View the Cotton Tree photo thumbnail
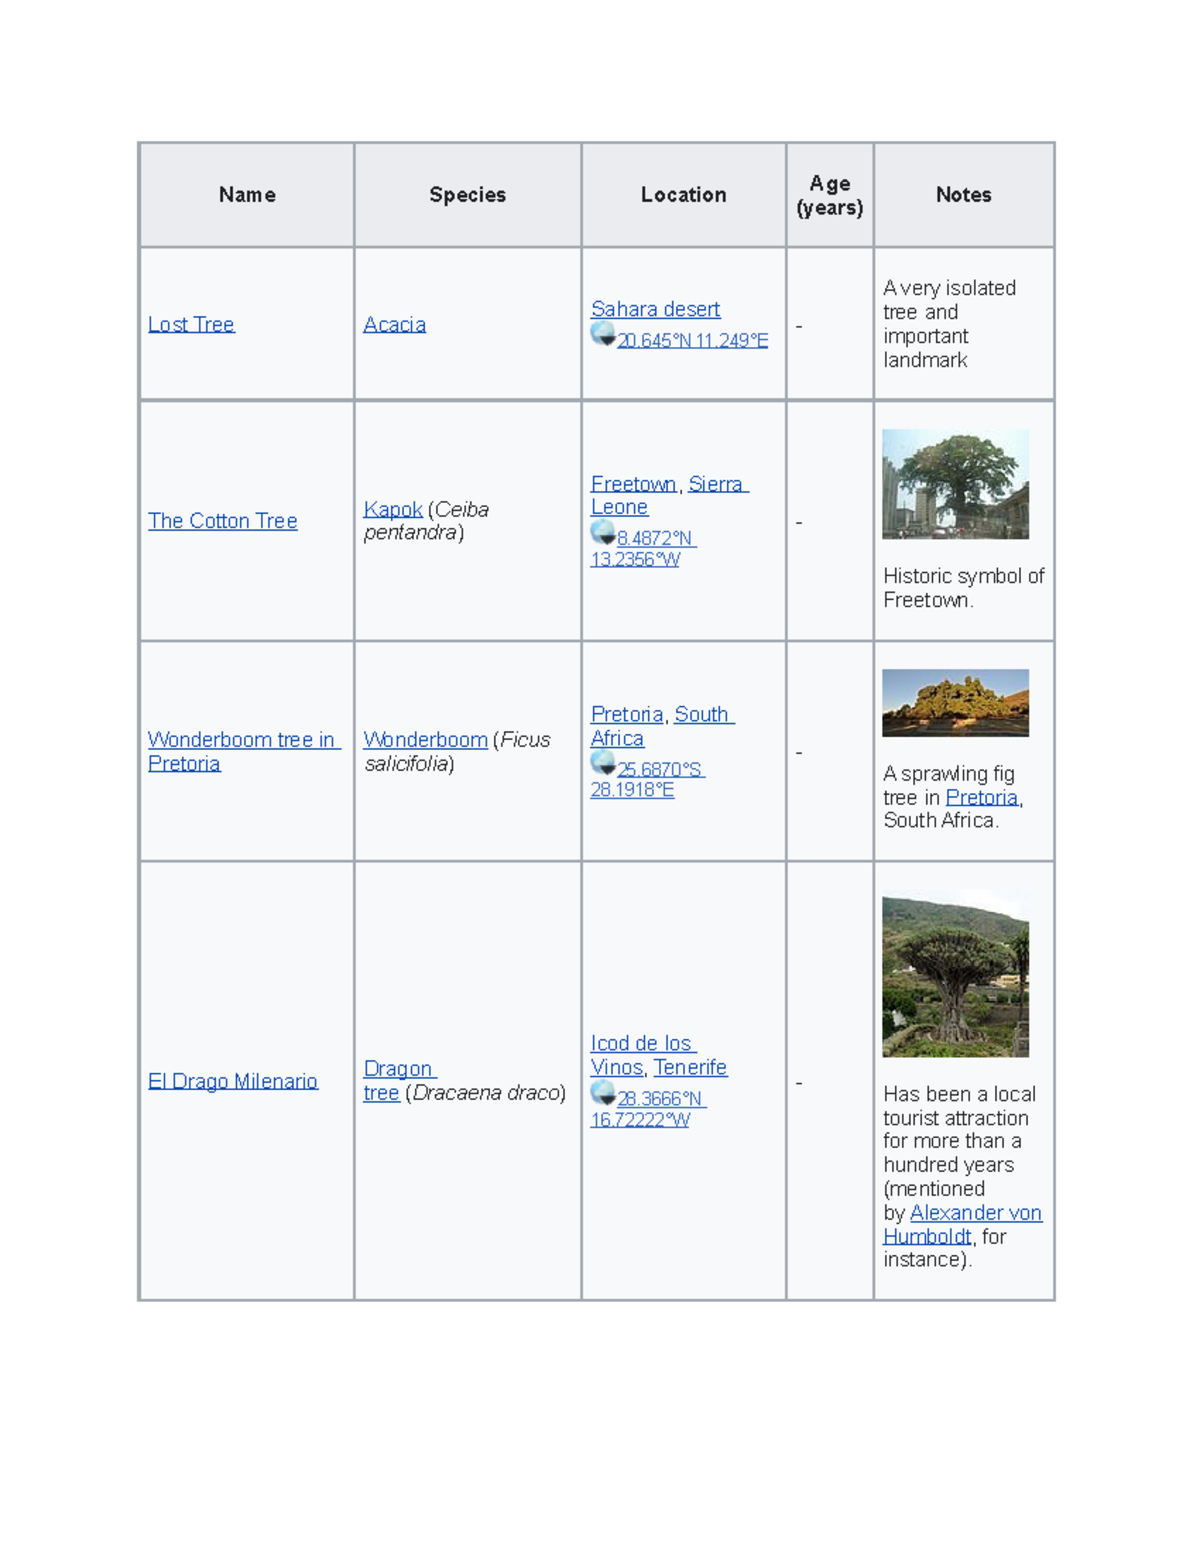The width and height of the screenshot is (1200, 1553). [955, 485]
